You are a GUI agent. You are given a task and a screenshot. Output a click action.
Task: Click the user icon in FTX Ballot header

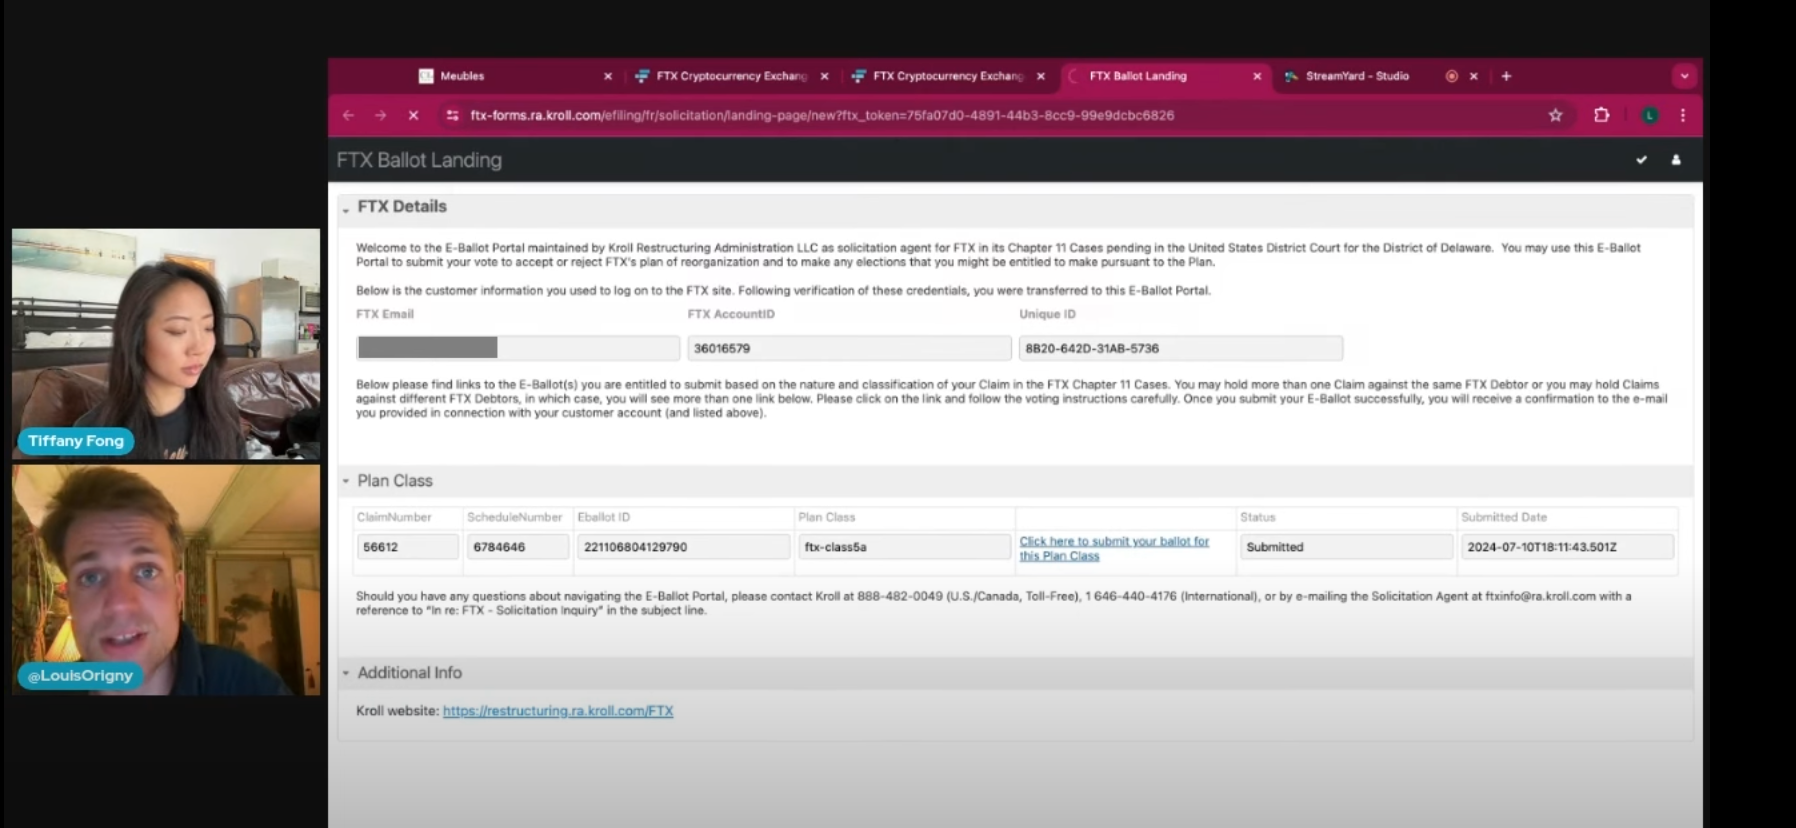[x=1676, y=160]
